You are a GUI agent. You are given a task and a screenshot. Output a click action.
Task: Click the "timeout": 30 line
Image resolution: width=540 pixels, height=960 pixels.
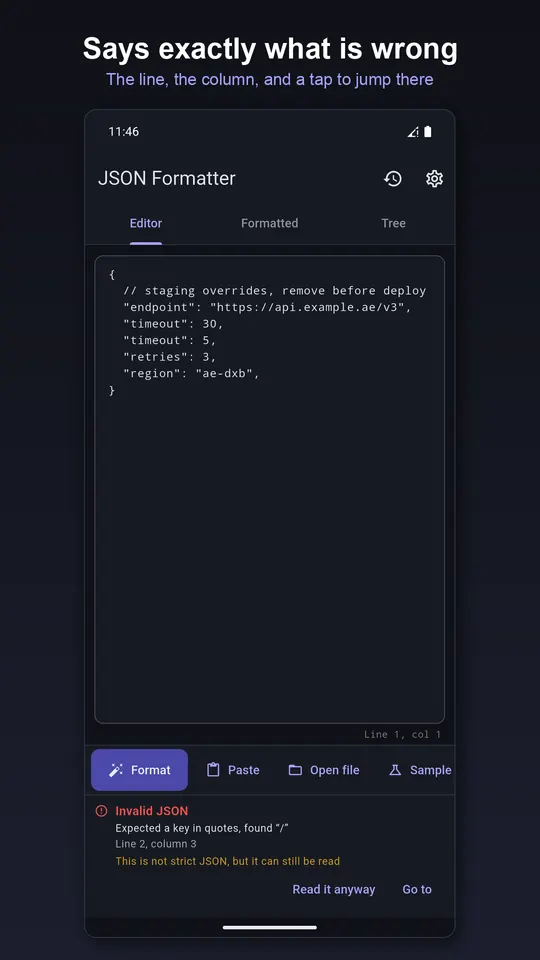tap(173, 324)
